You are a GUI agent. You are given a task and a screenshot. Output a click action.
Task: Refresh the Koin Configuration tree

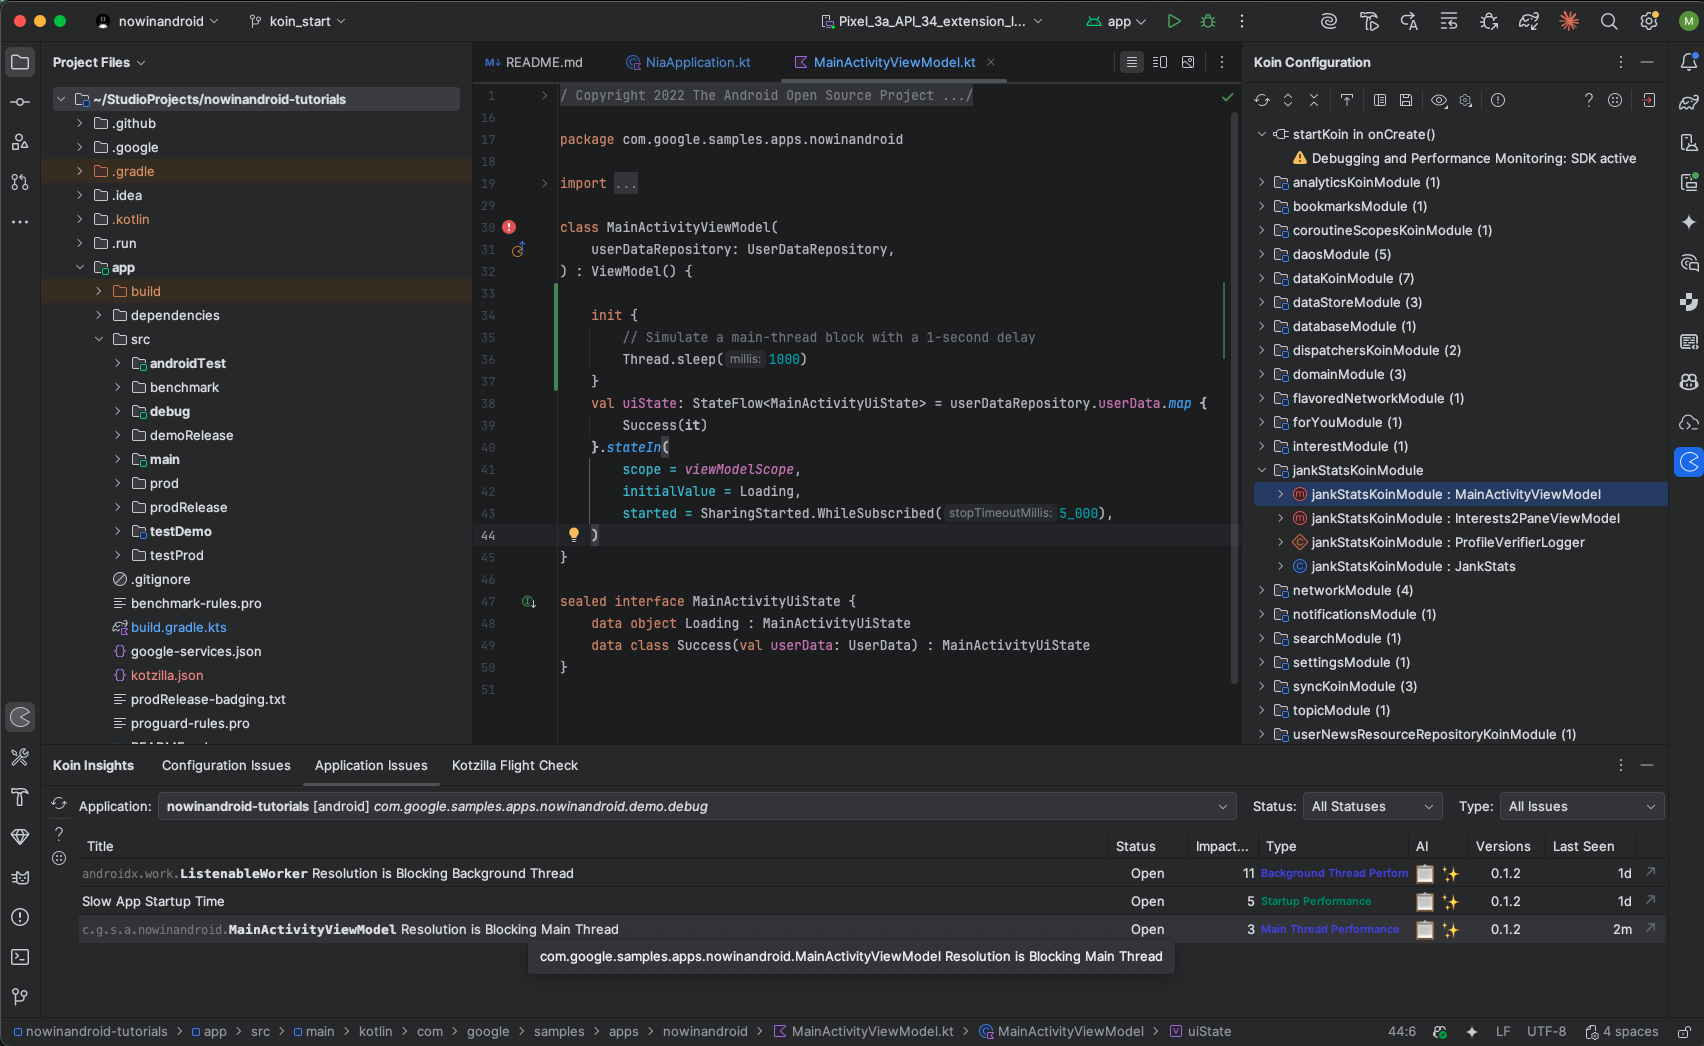tap(1262, 100)
